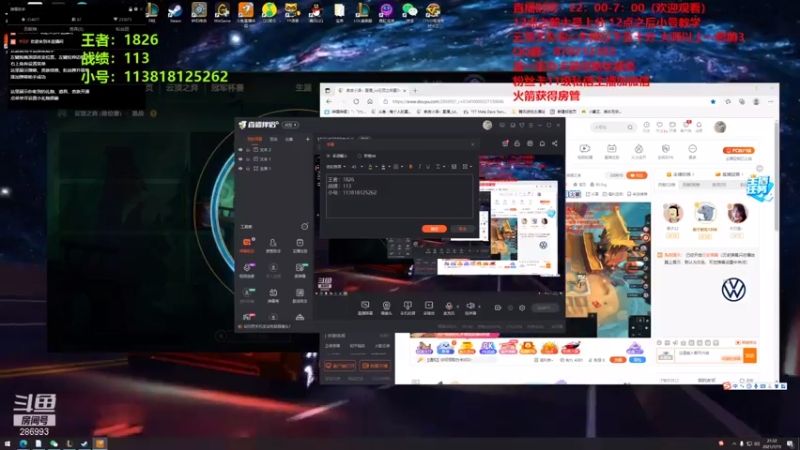The height and width of the screenshot is (450, 800).
Task: Click the text editing area in the dialog
Action: [x=399, y=196]
